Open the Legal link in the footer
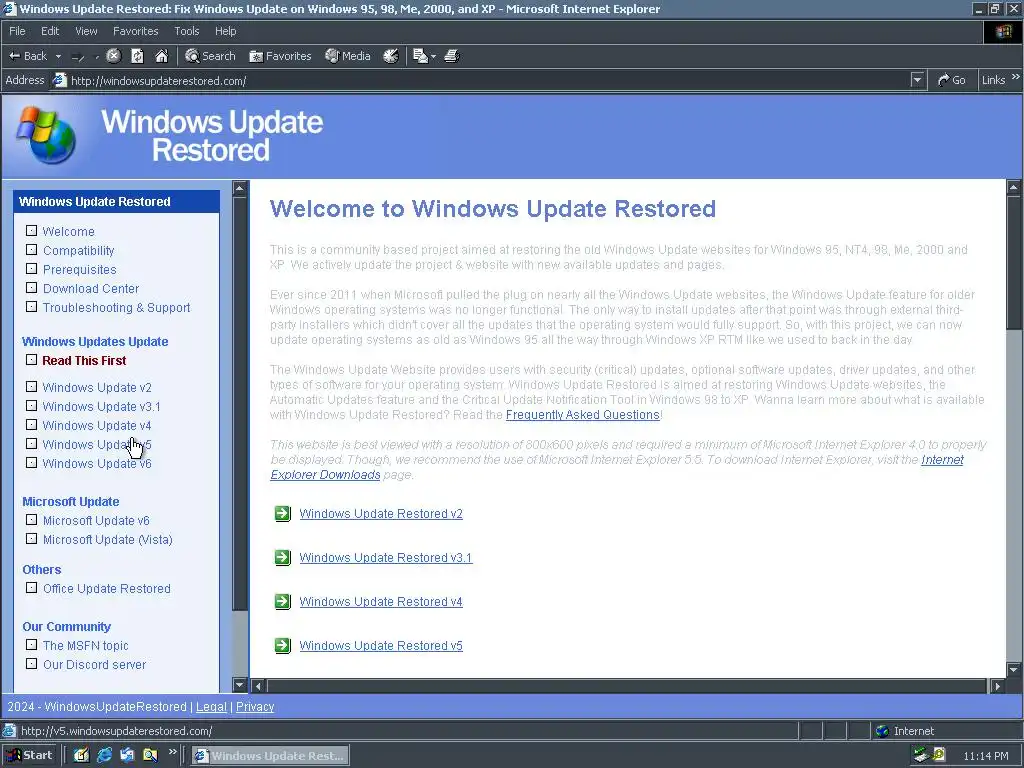The height and width of the screenshot is (768, 1024). (x=211, y=707)
